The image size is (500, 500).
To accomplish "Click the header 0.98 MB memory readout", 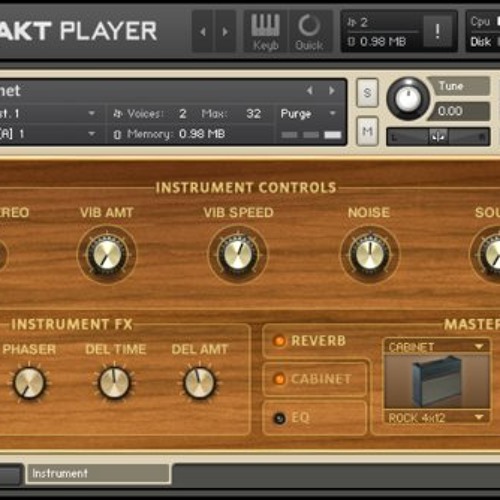I will pos(383,42).
